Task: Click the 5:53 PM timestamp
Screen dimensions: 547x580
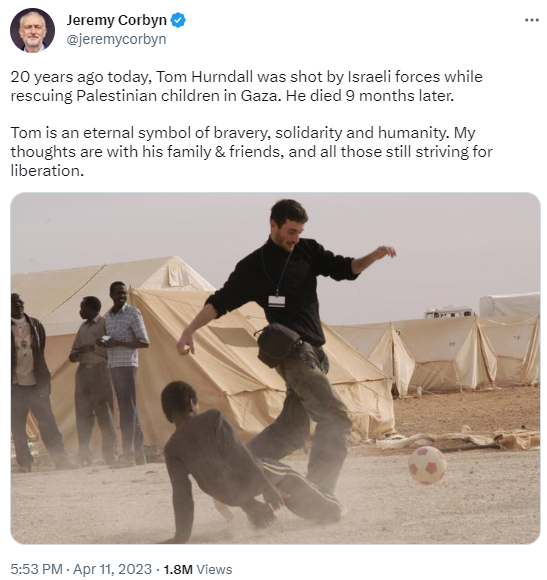Action: coord(36,569)
